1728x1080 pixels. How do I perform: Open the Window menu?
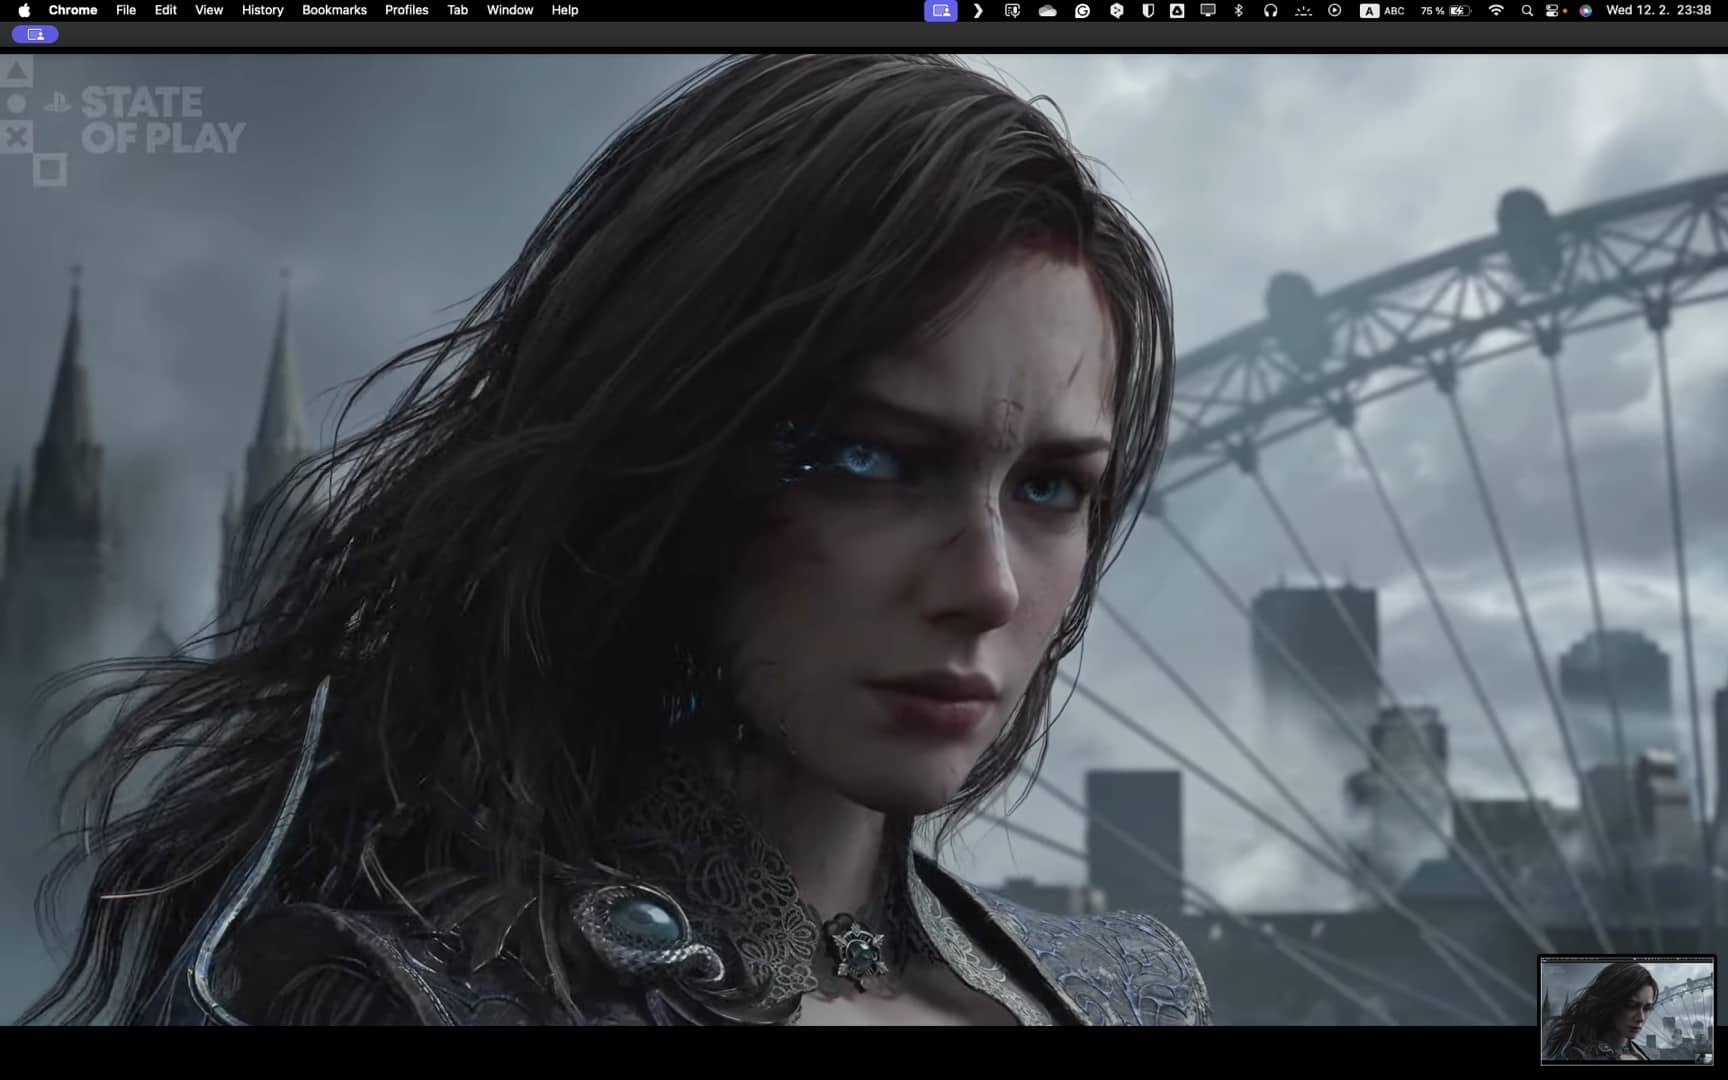[x=510, y=10]
